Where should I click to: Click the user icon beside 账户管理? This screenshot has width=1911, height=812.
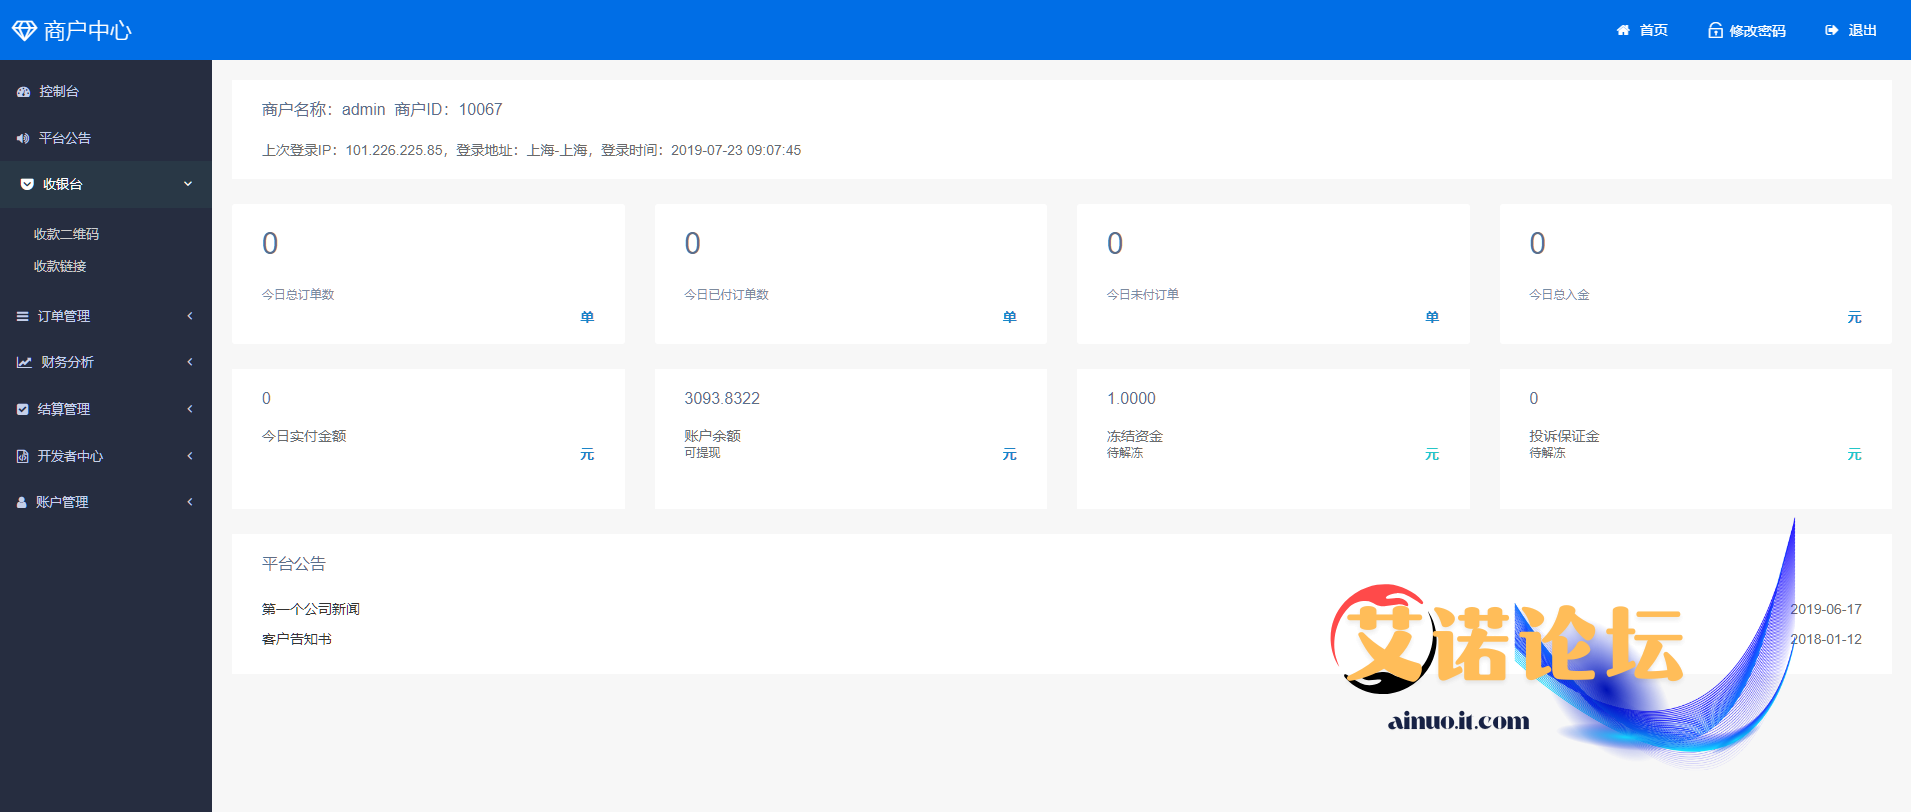(x=22, y=502)
